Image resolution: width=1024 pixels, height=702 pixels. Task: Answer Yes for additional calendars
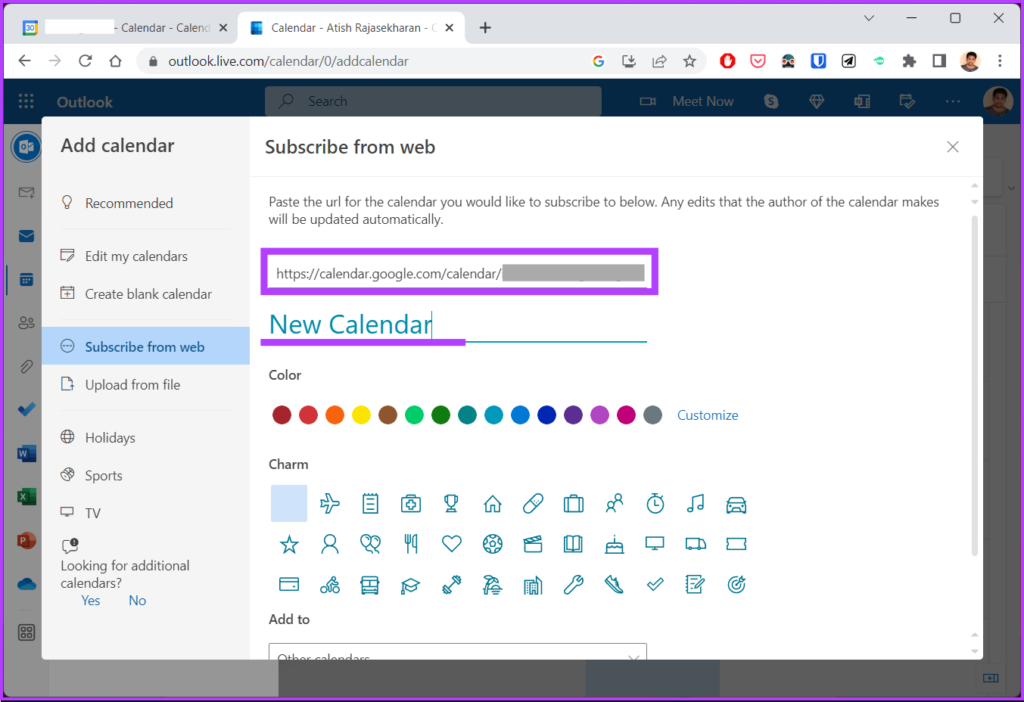[91, 601]
